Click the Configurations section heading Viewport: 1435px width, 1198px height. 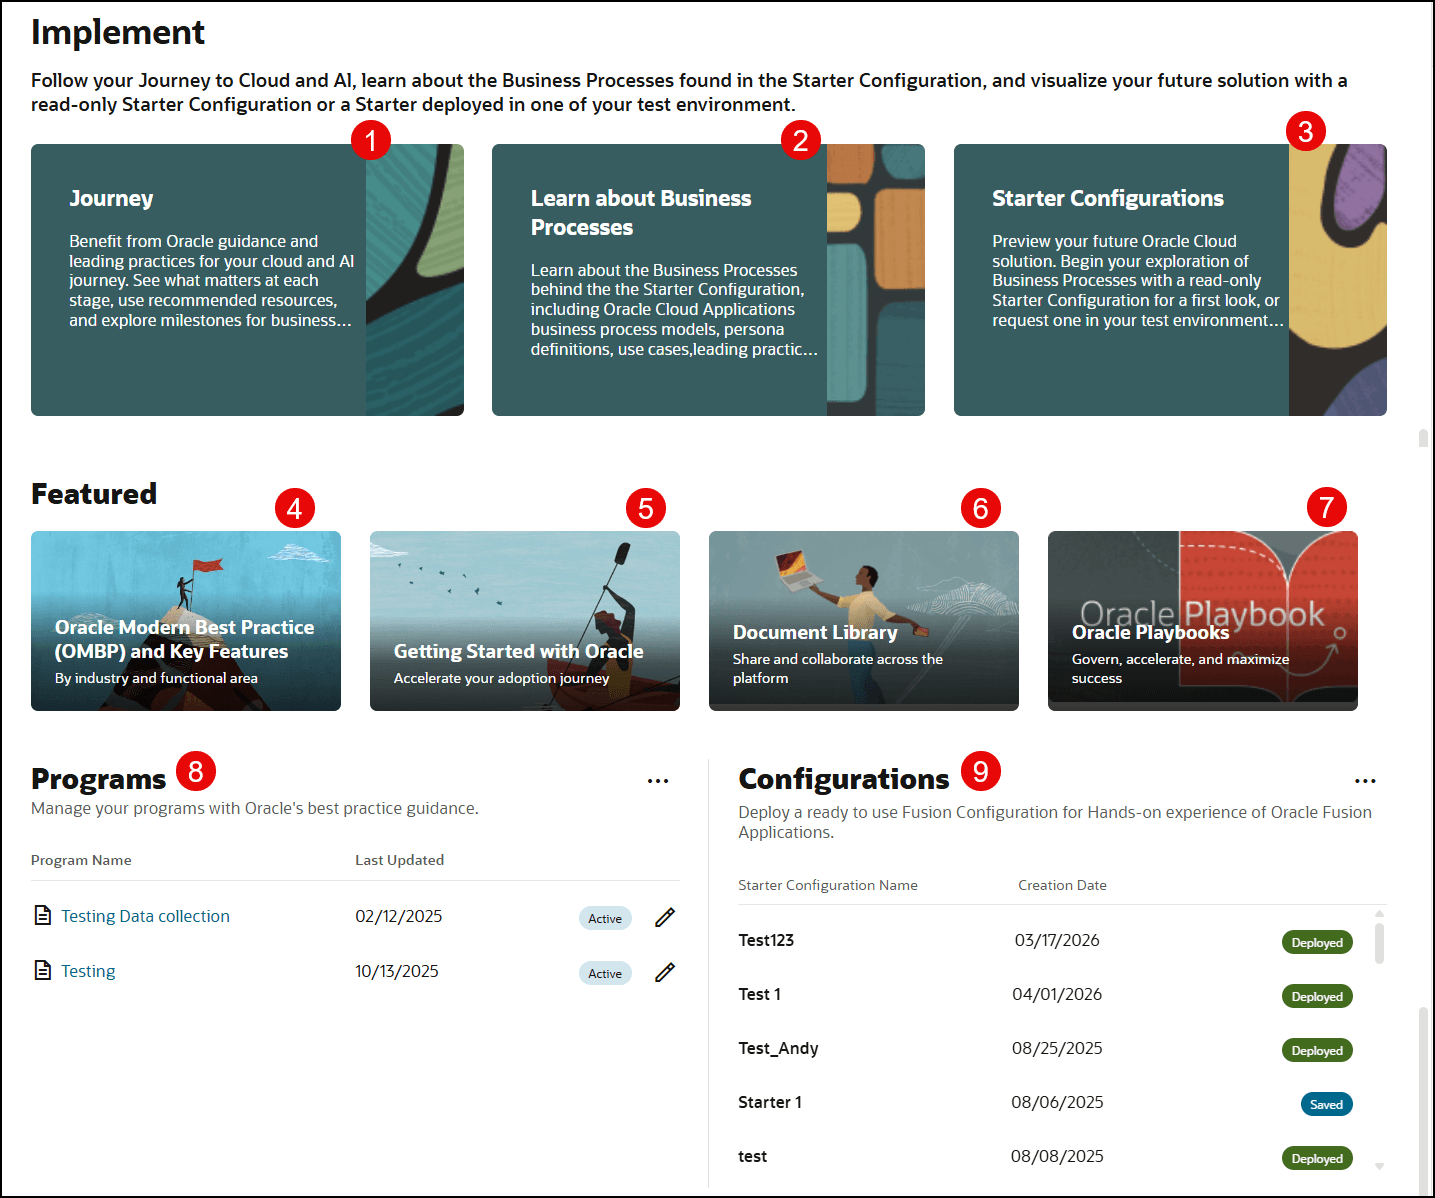pos(844,779)
